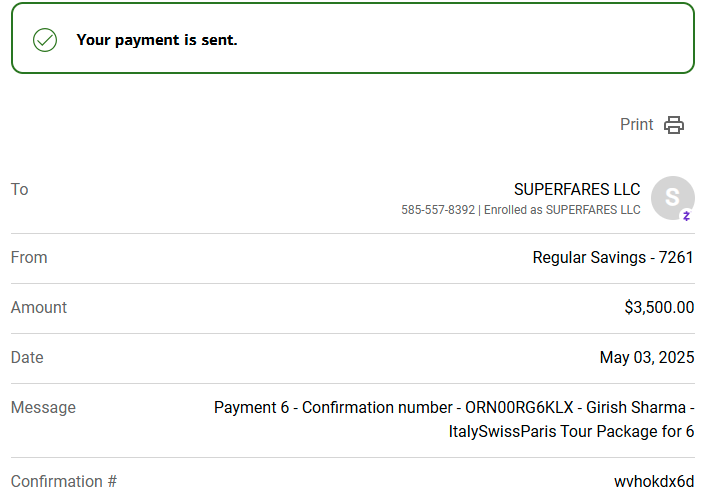Click the green checkmark success icon
Viewport: 716px width, 496px height.
pos(45,40)
